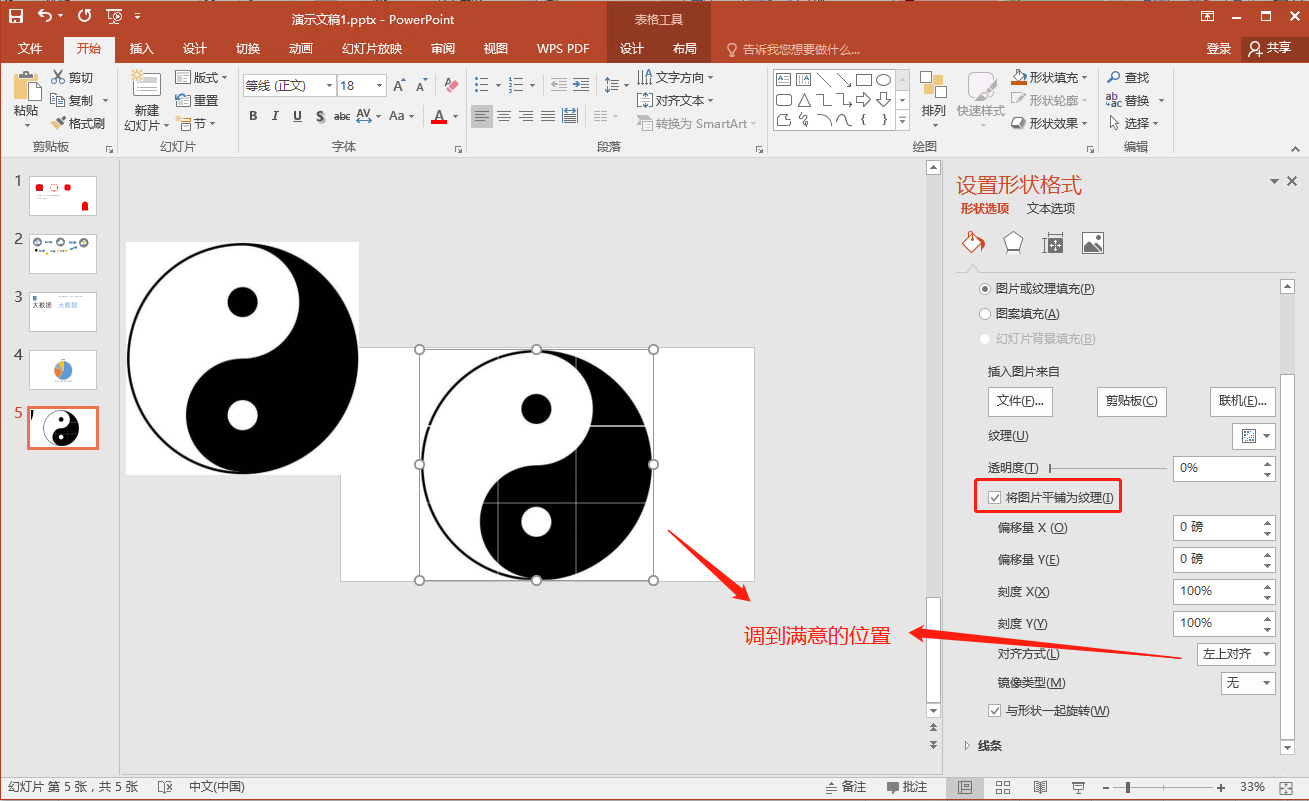The width and height of the screenshot is (1309, 801).
Task: Click 联机(E)... button
Action: pyautogui.click(x=1243, y=401)
